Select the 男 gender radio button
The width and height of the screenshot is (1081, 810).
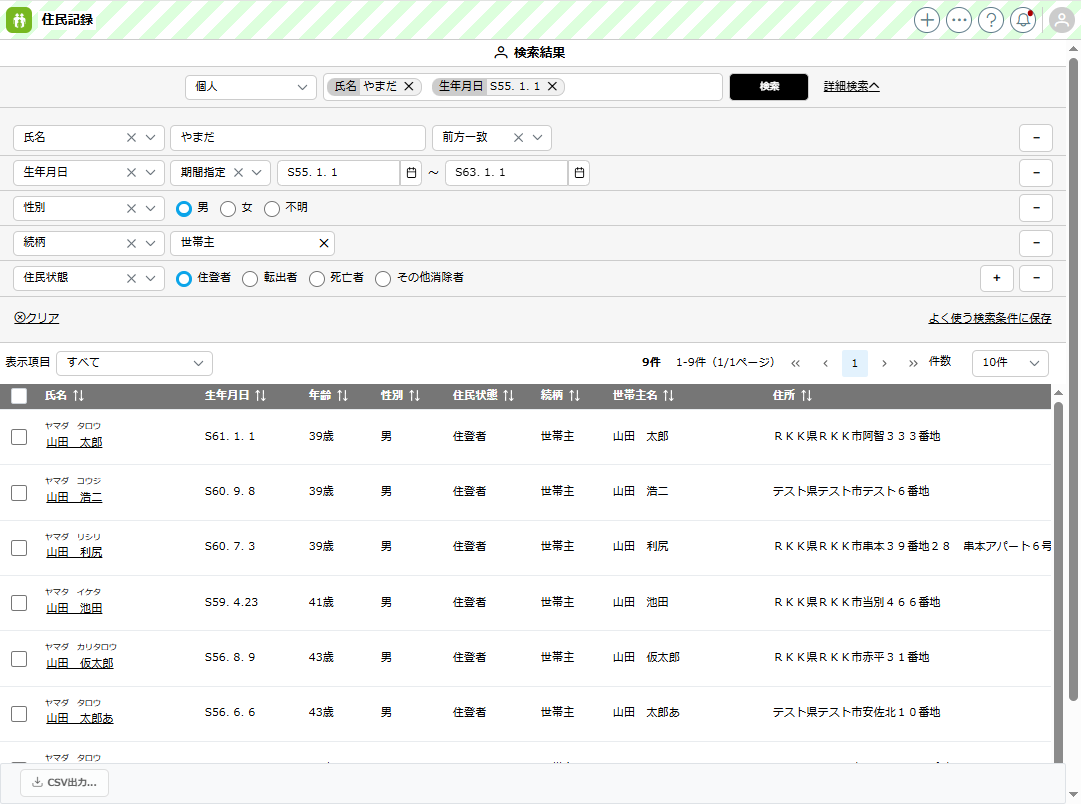183,208
